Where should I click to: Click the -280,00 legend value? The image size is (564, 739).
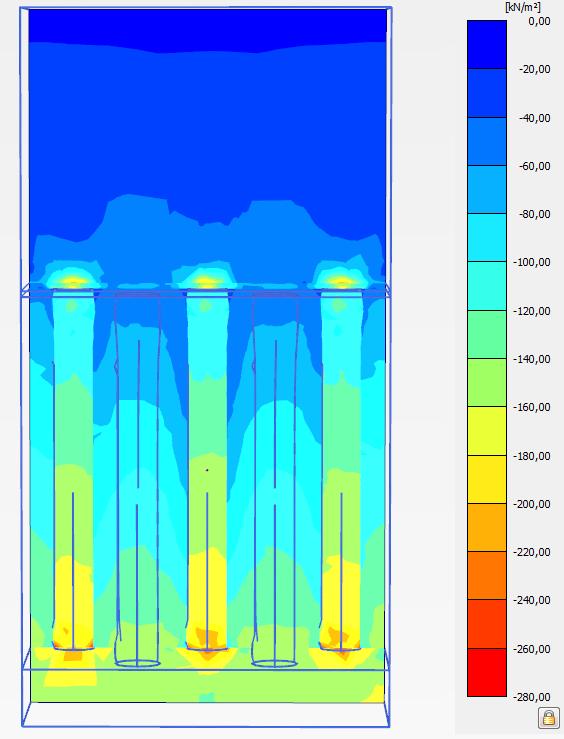tap(531, 697)
